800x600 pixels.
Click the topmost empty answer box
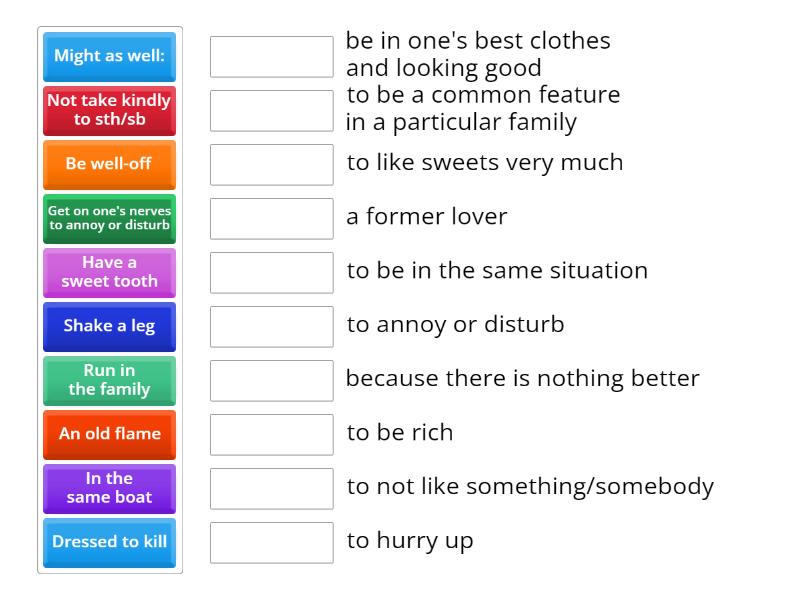click(x=271, y=57)
